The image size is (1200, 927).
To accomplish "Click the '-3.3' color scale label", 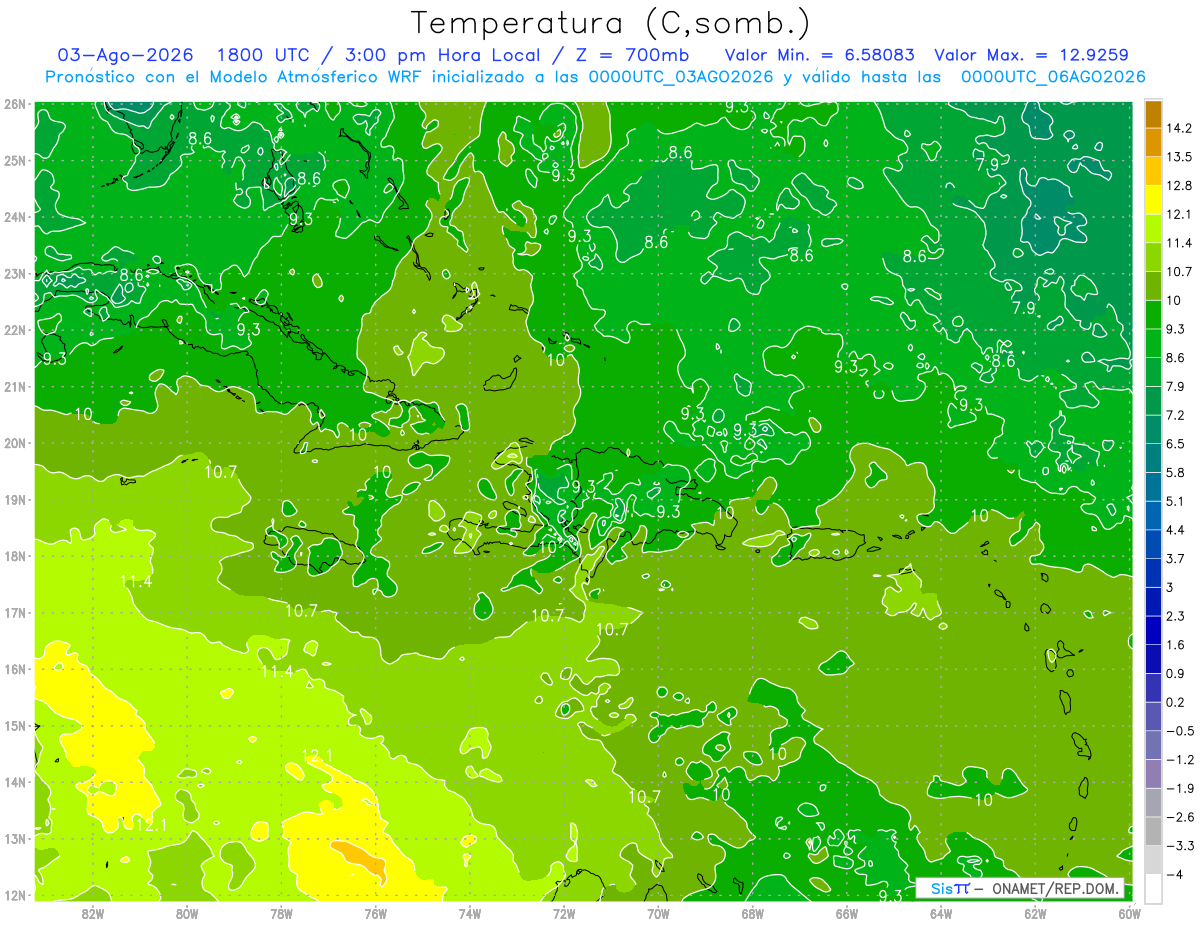I will pyautogui.click(x=1179, y=846).
